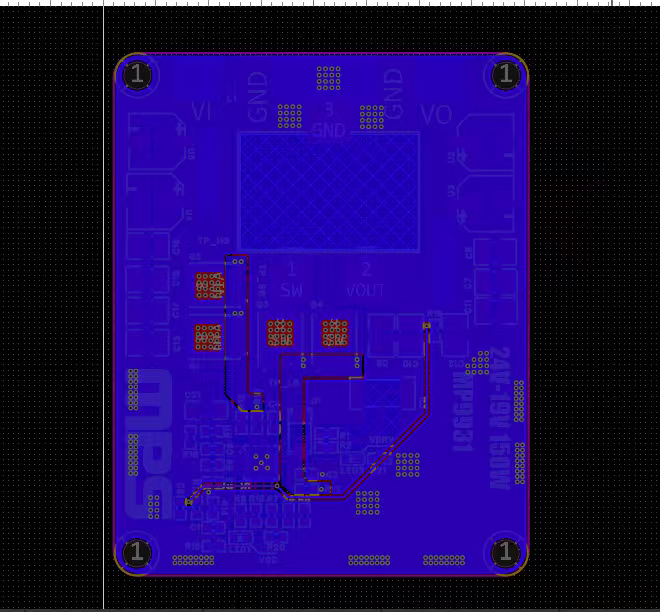
Task: Select the upper red pad beside TP_HG
Action: click(x=208, y=286)
